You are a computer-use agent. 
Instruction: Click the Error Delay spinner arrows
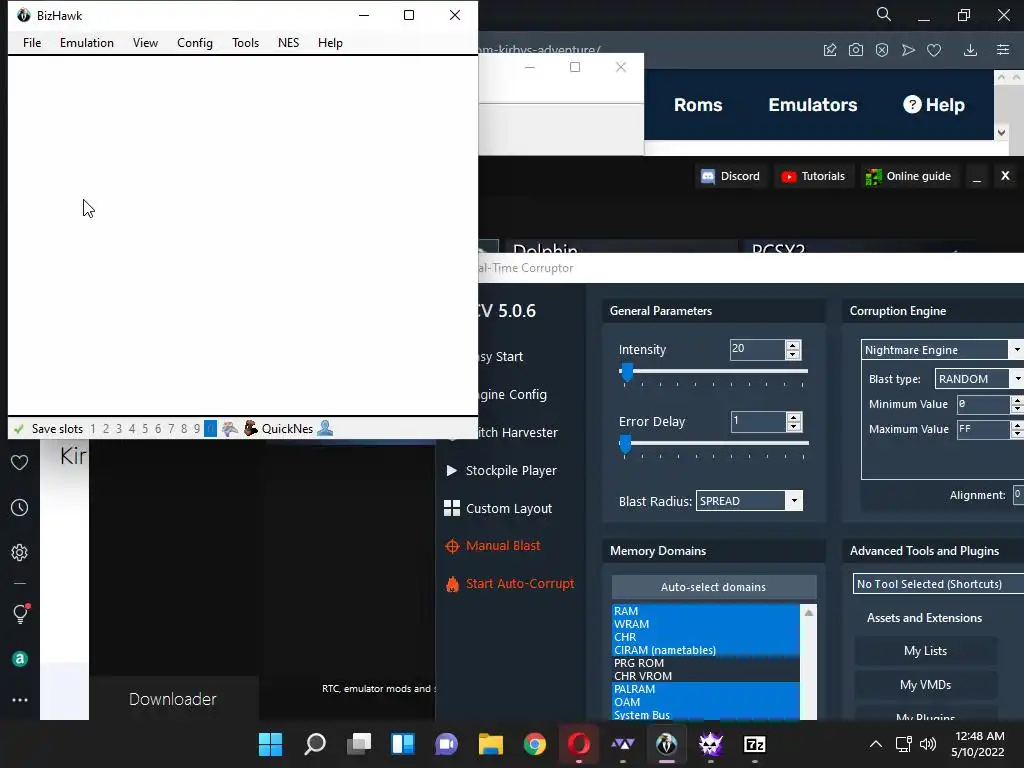793,422
